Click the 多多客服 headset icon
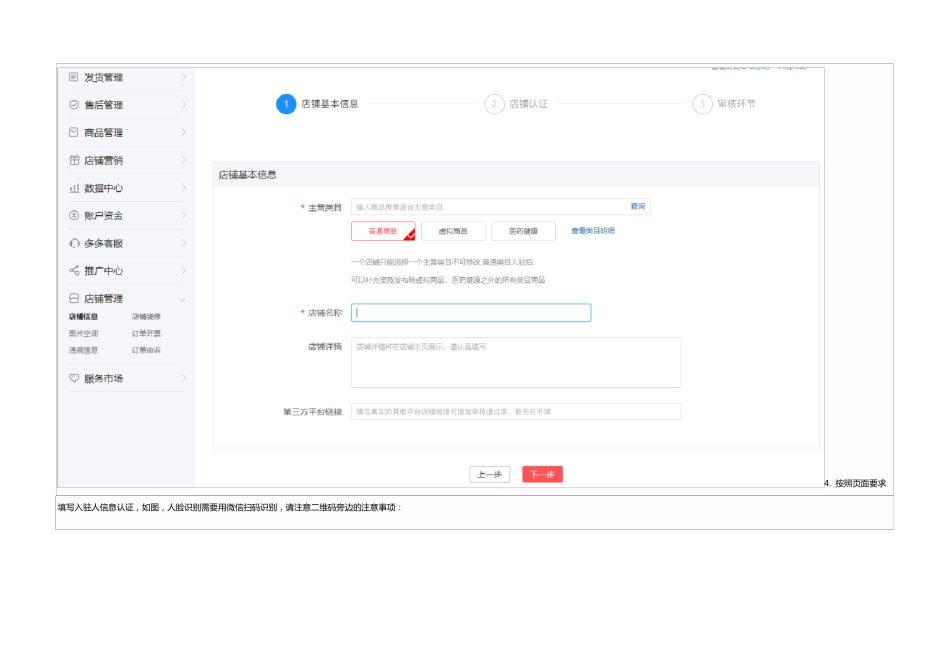The image size is (950, 672). click(74, 243)
